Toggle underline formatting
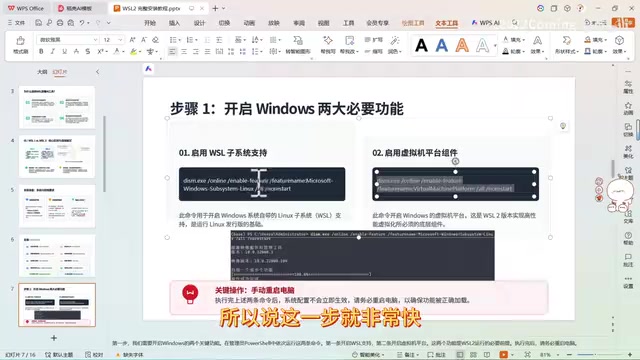Image resolution: width=640 pixels, height=360 pixels. [x=64, y=51]
